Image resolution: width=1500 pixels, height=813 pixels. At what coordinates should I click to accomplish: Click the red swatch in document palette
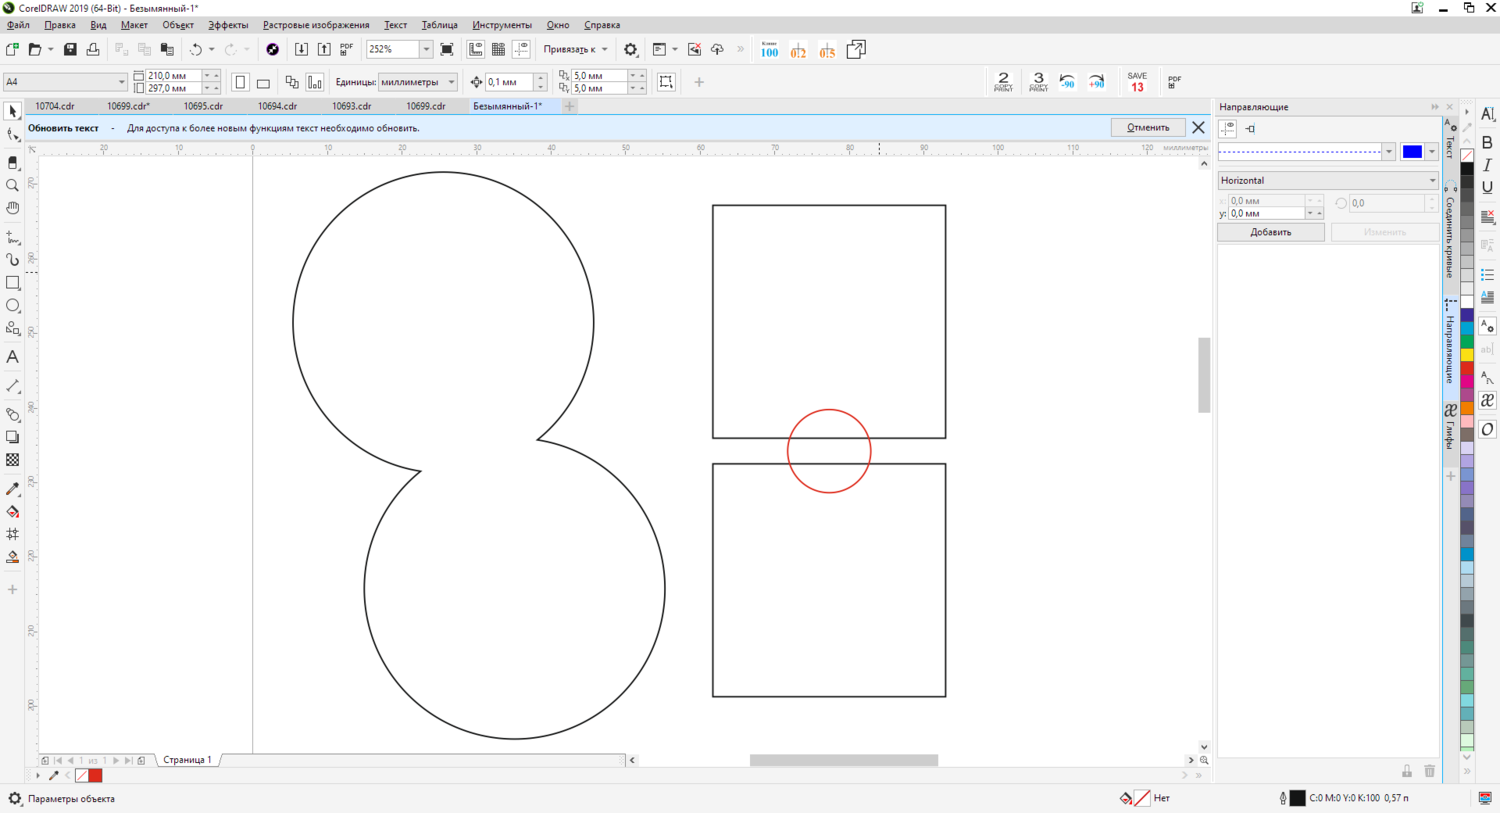tap(96, 775)
